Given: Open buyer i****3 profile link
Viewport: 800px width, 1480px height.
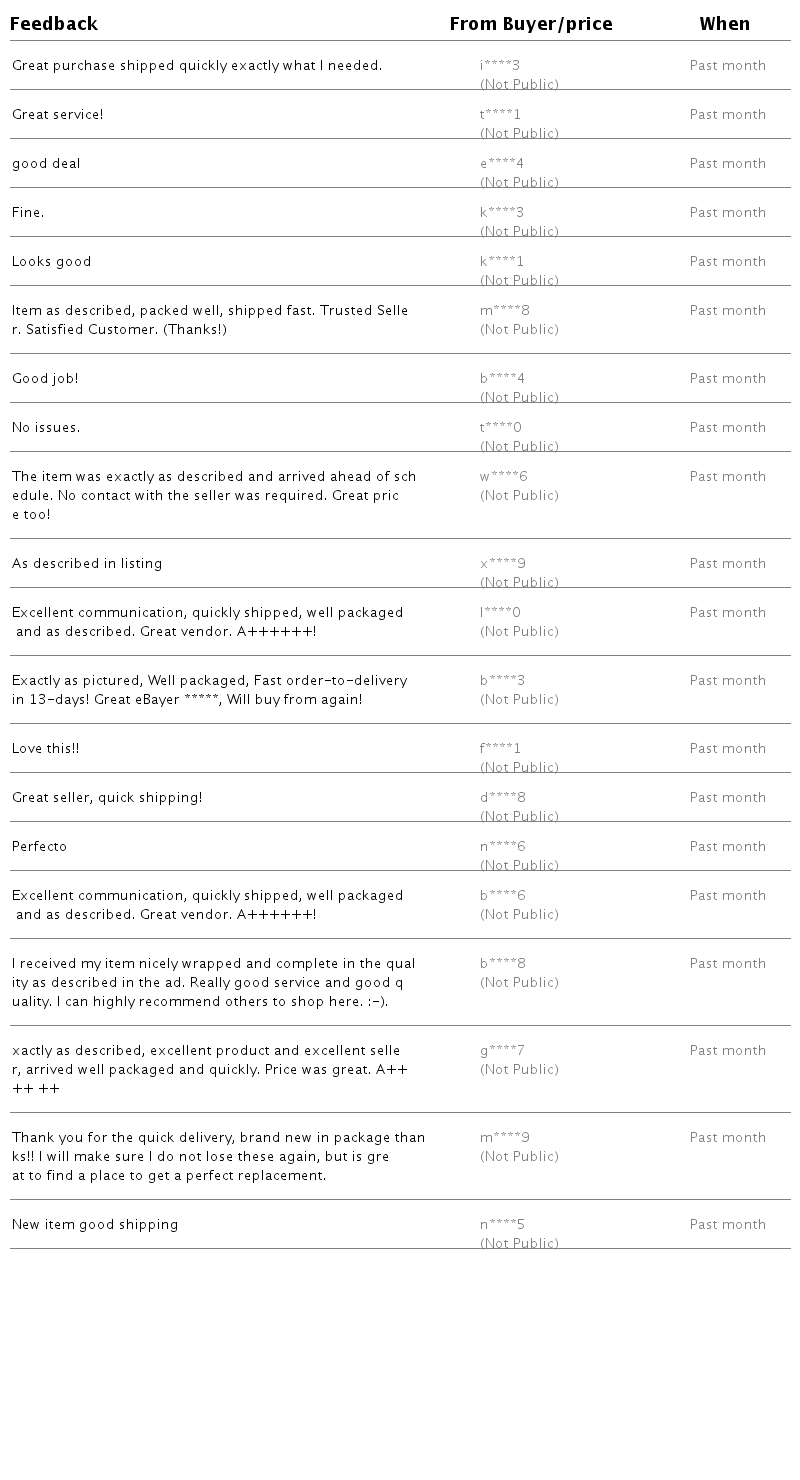Looking at the screenshot, I should (500, 66).
